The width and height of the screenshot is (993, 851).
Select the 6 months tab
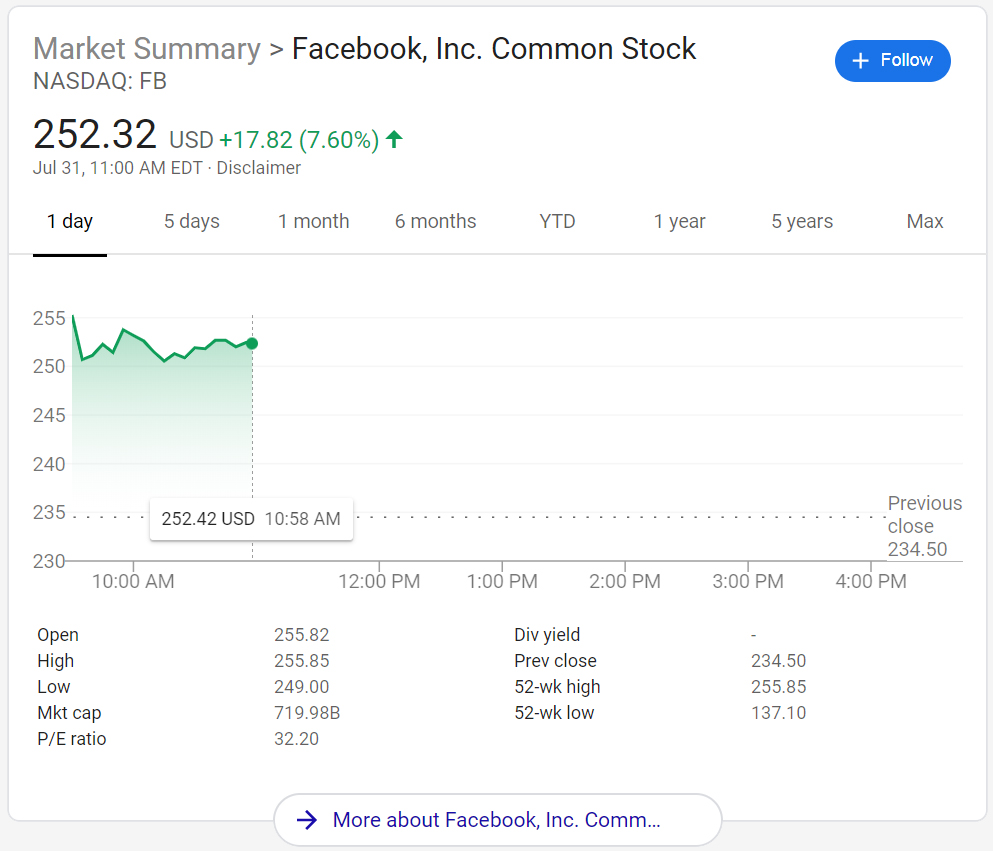pos(436,222)
